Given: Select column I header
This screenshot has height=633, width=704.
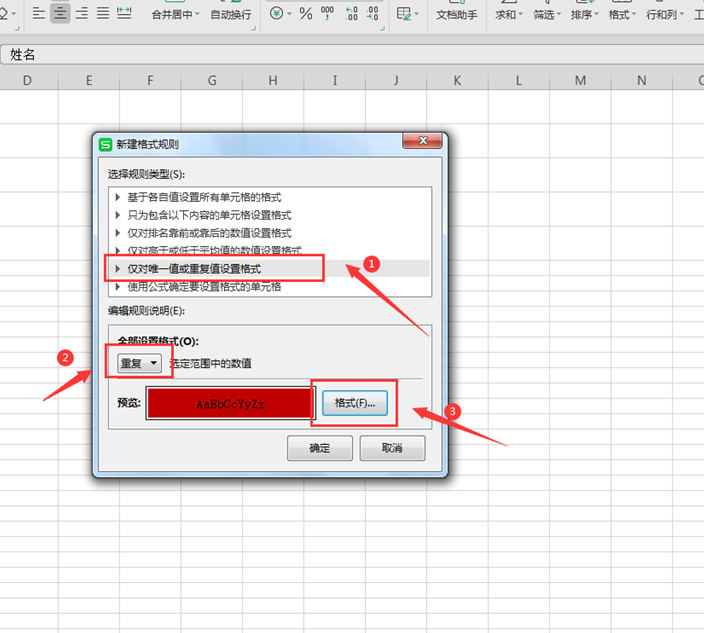Looking at the screenshot, I should [x=334, y=80].
